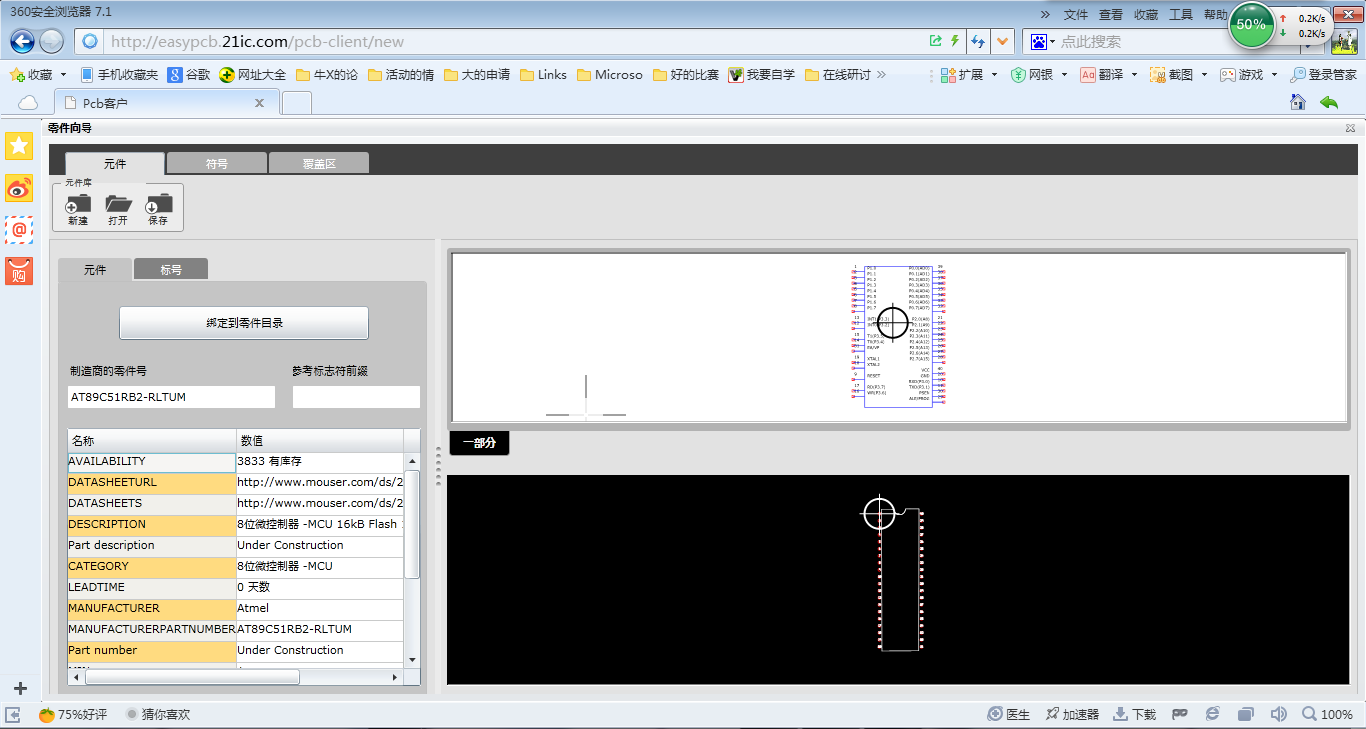The width and height of the screenshot is (1366, 729).
Task: Open the Weibo sidebar icon
Action: pos(19,188)
